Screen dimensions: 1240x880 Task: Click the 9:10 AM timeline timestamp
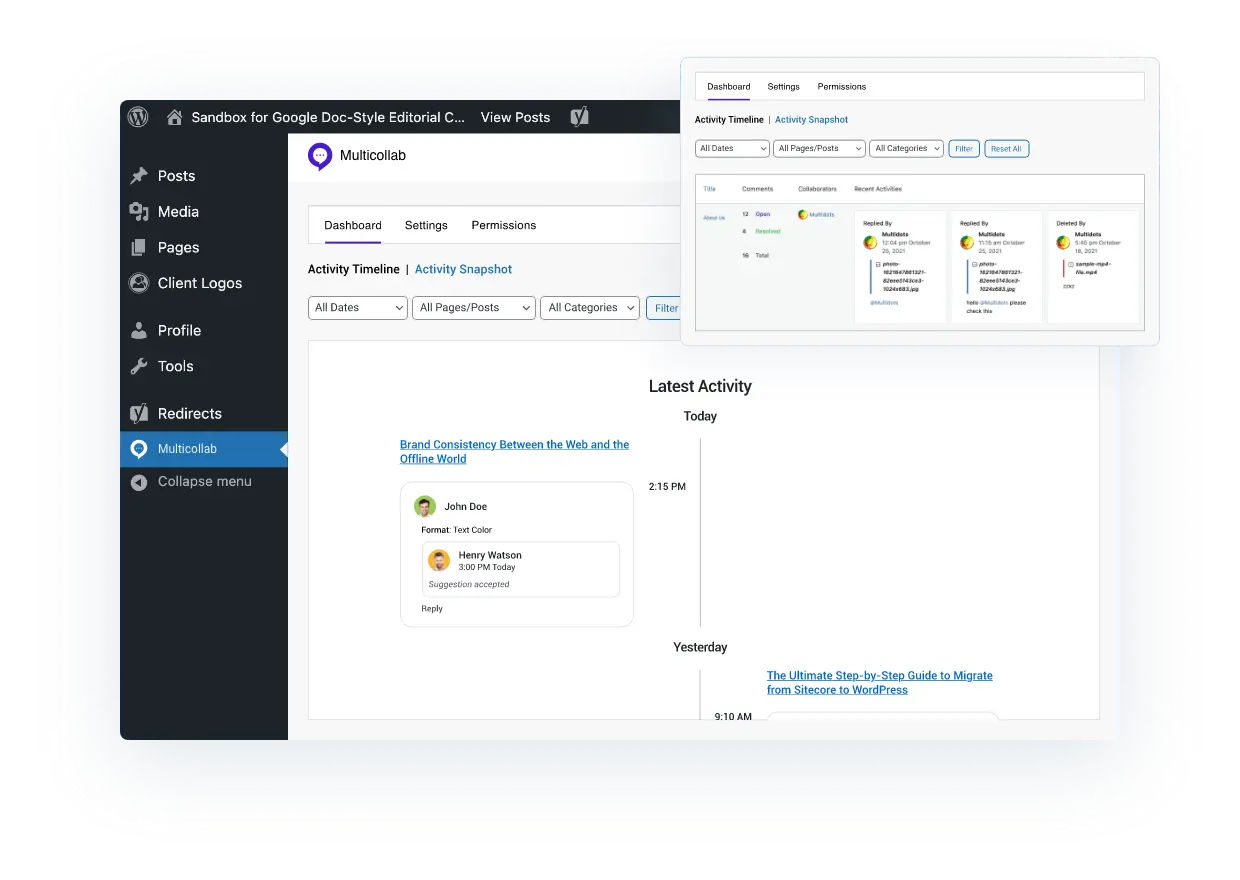coord(733,717)
